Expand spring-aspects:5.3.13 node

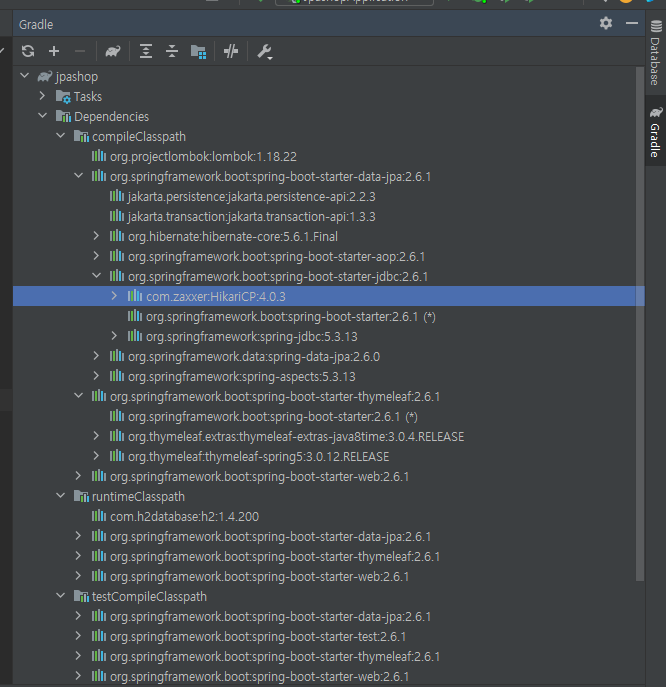tap(96, 376)
